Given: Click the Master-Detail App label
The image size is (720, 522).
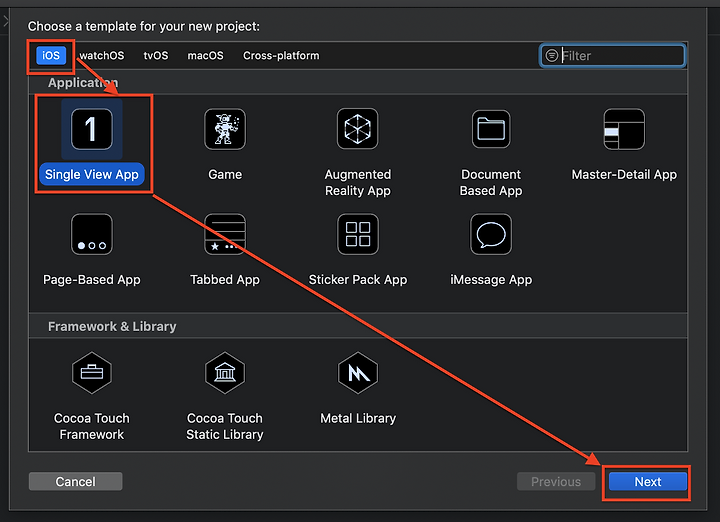Looking at the screenshot, I should (624, 174).
